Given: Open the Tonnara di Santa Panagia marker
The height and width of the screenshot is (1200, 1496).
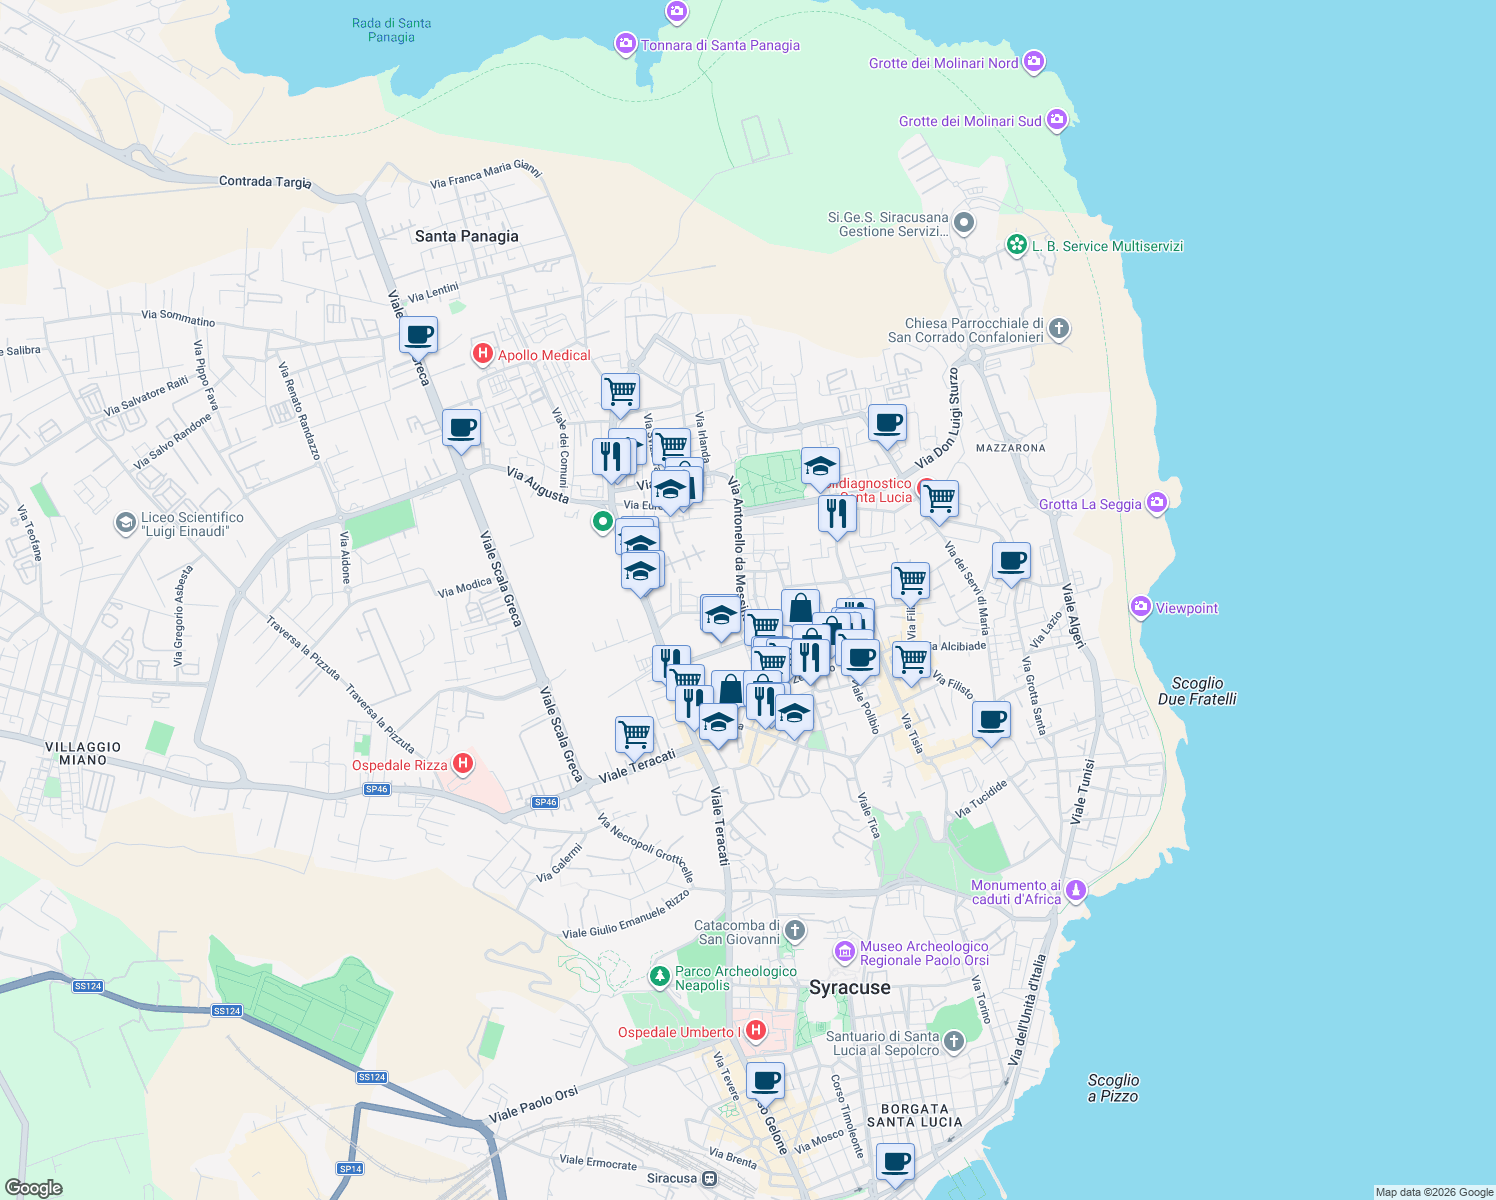Looking at the screenshot, I should (x=626, y=44).
